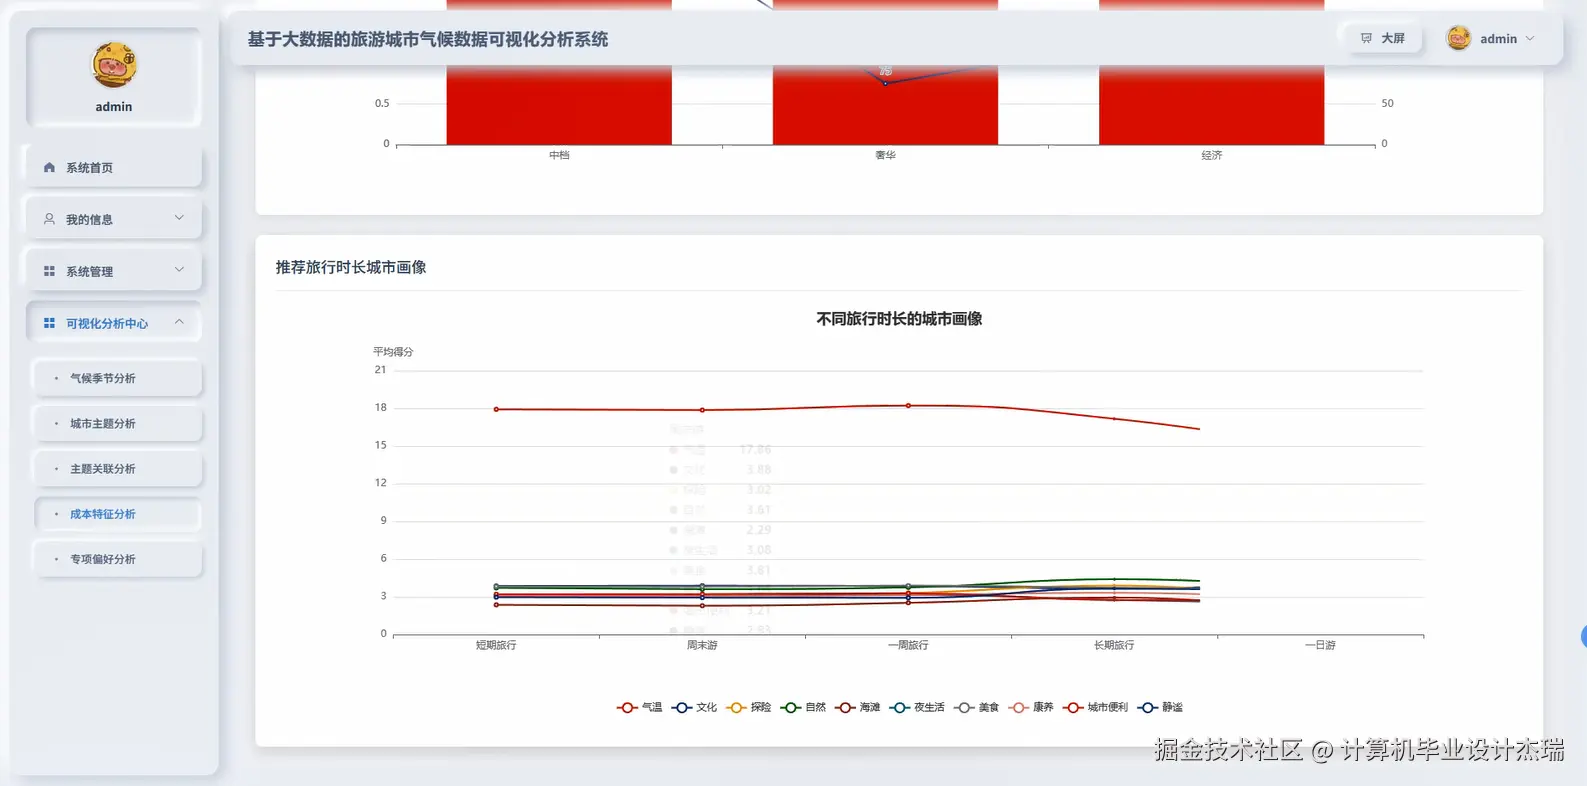1587x786 pixels.
Task: Toggle the 探险 legend series
Action: click(749, 707)
